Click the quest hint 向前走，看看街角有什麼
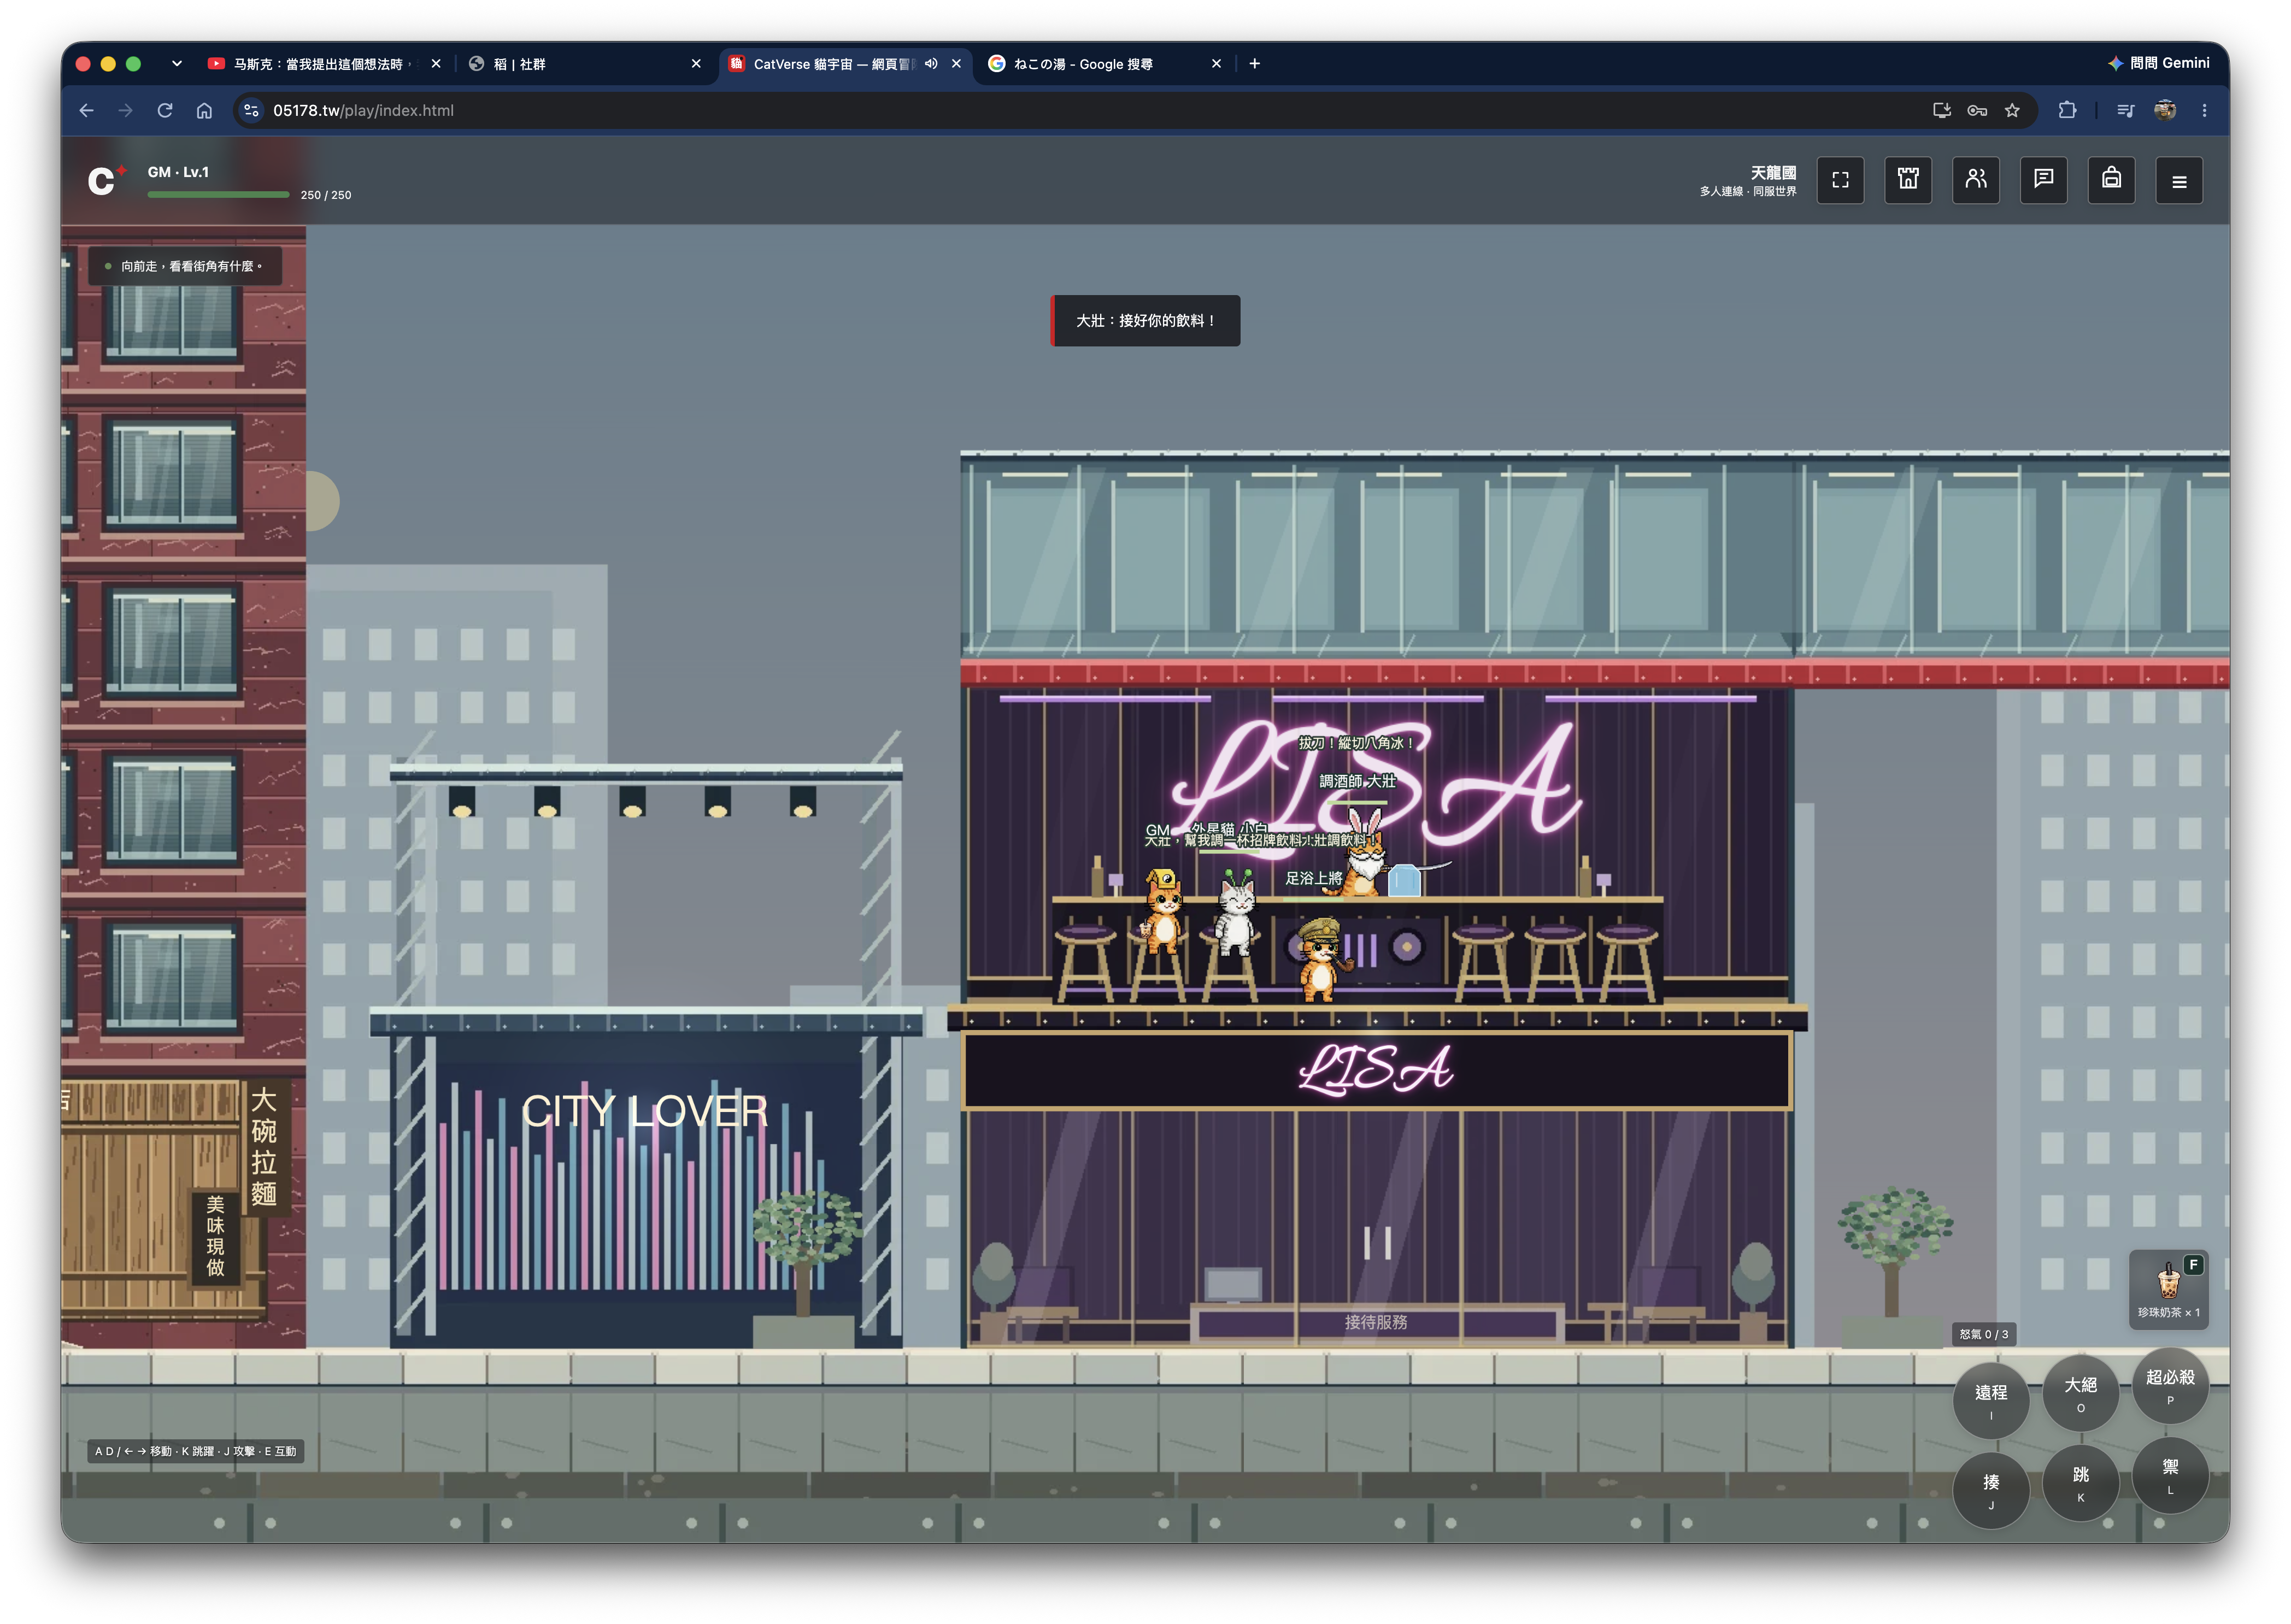 point(185,266)
